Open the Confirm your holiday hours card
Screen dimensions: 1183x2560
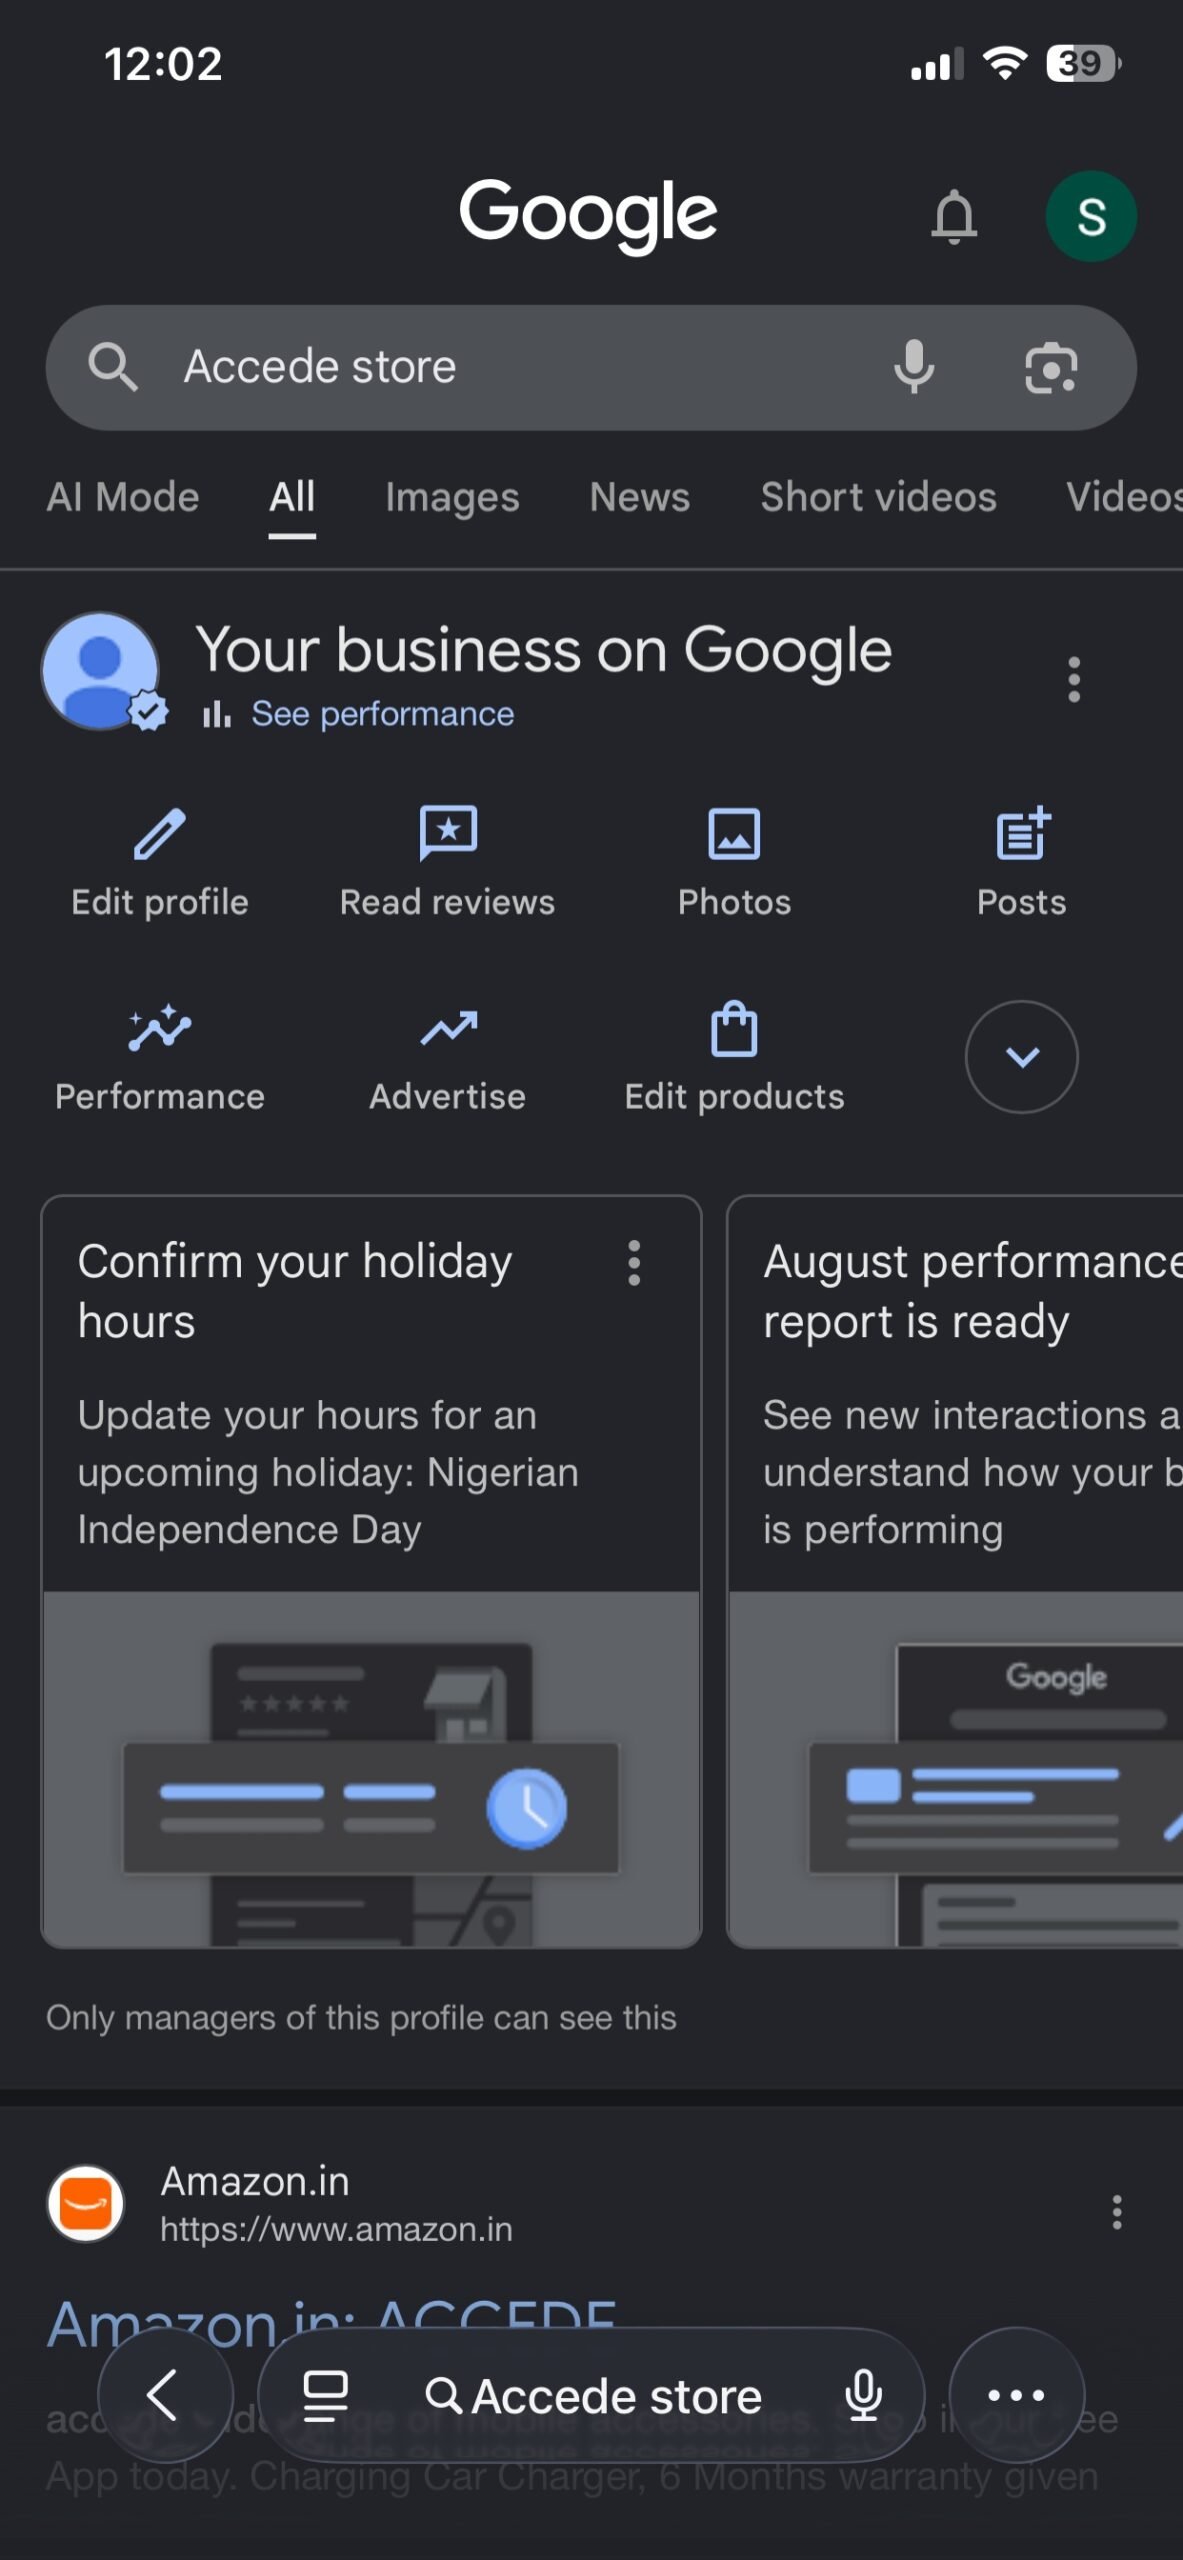[371, 1571]
